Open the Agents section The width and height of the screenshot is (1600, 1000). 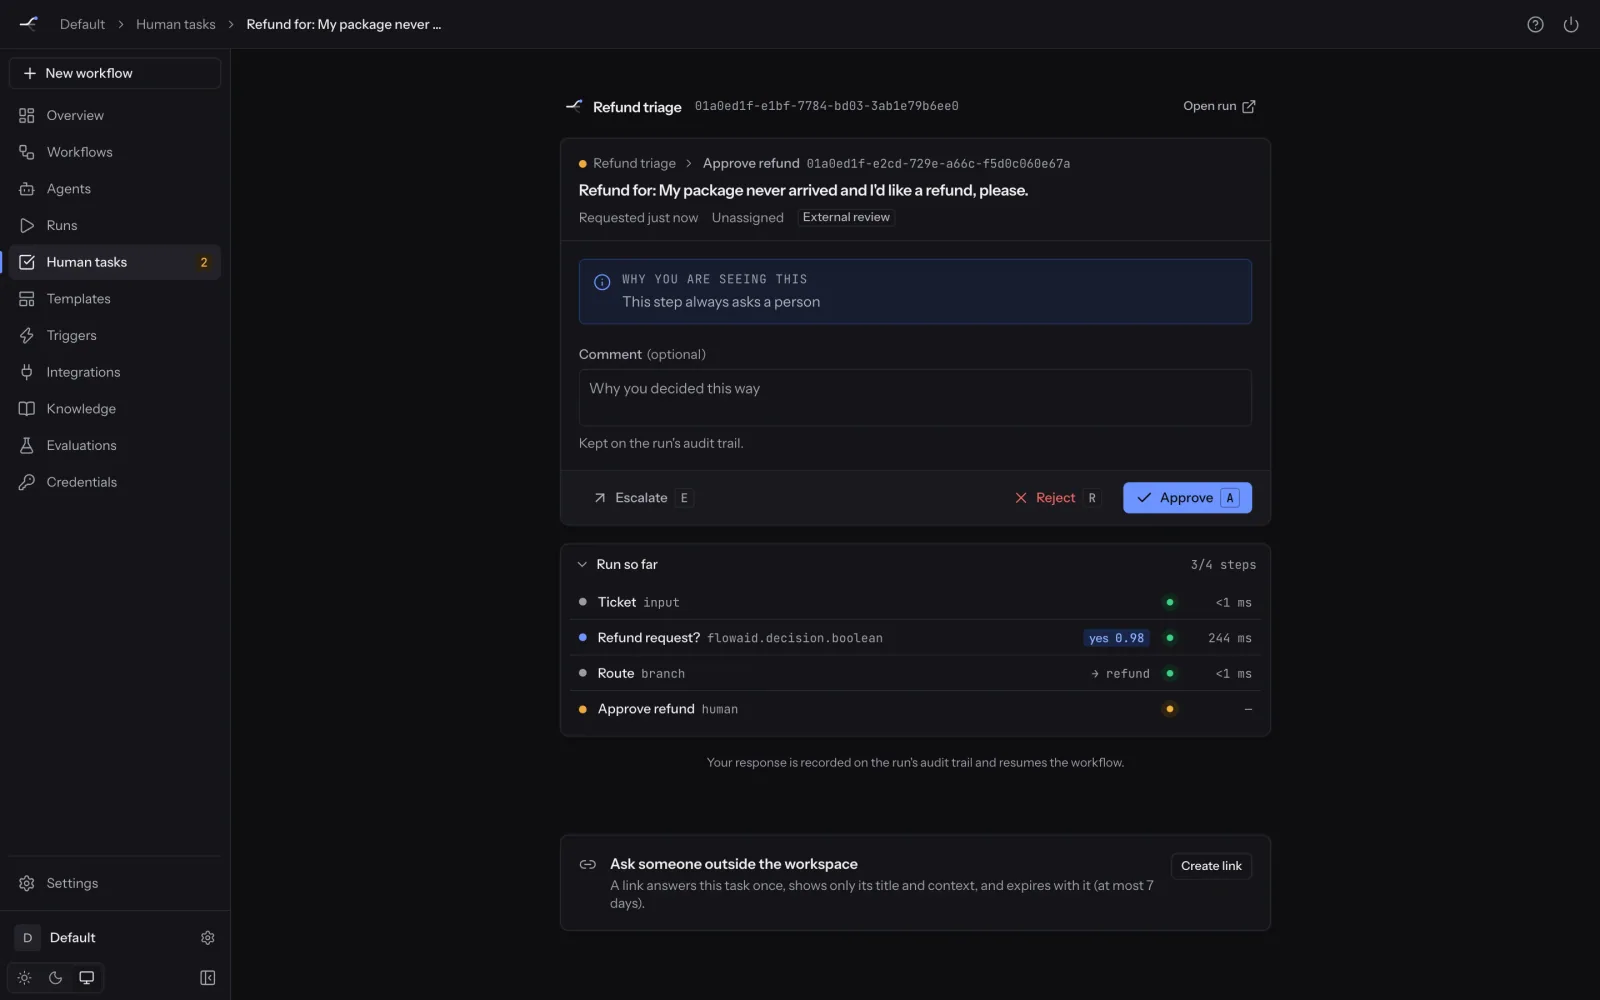pyautogui.click(x=115, y=189)
